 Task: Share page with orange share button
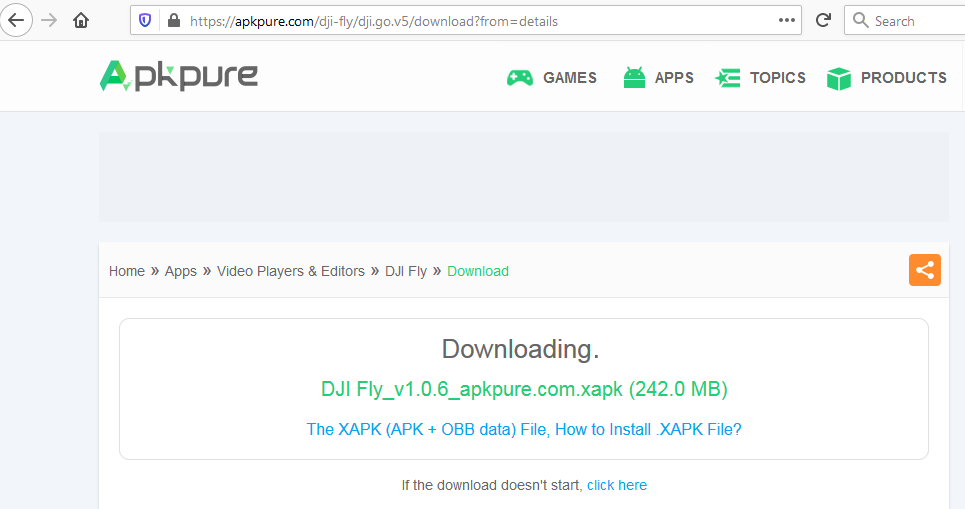(925, 270)
